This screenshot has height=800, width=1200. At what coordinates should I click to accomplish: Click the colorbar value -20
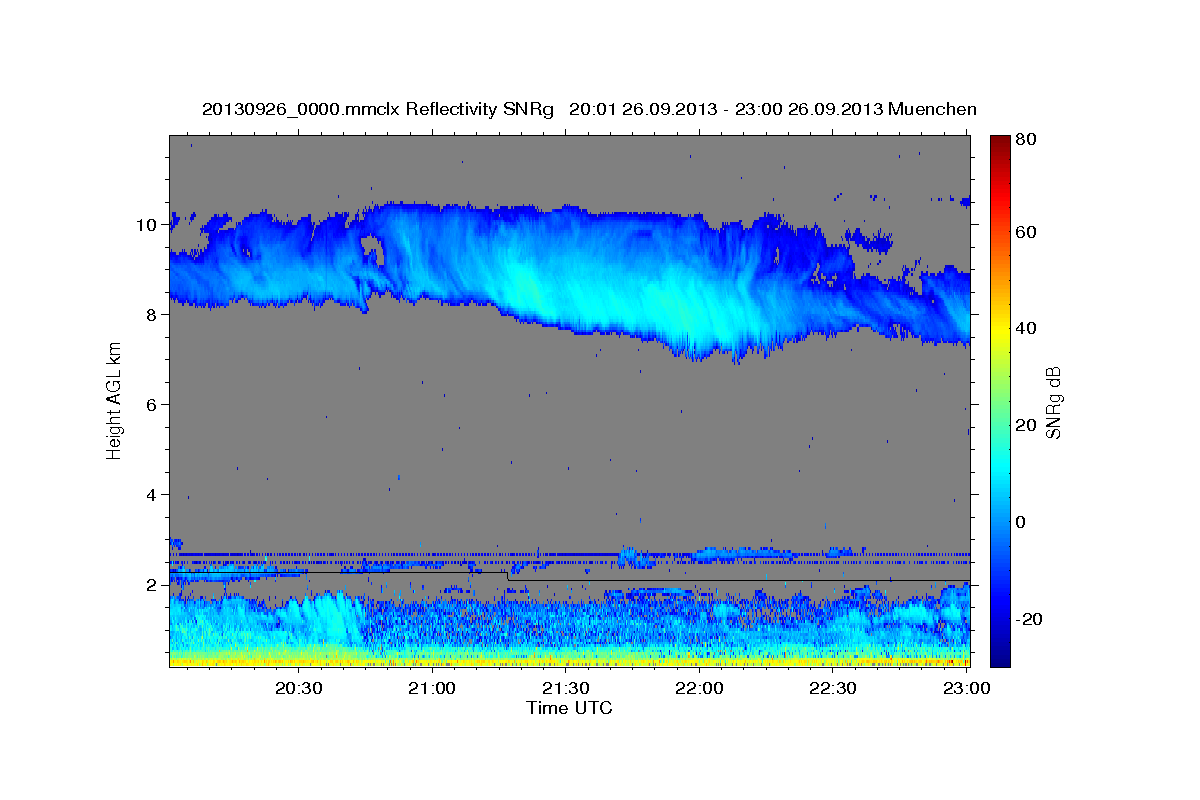tap(1029, 619)
